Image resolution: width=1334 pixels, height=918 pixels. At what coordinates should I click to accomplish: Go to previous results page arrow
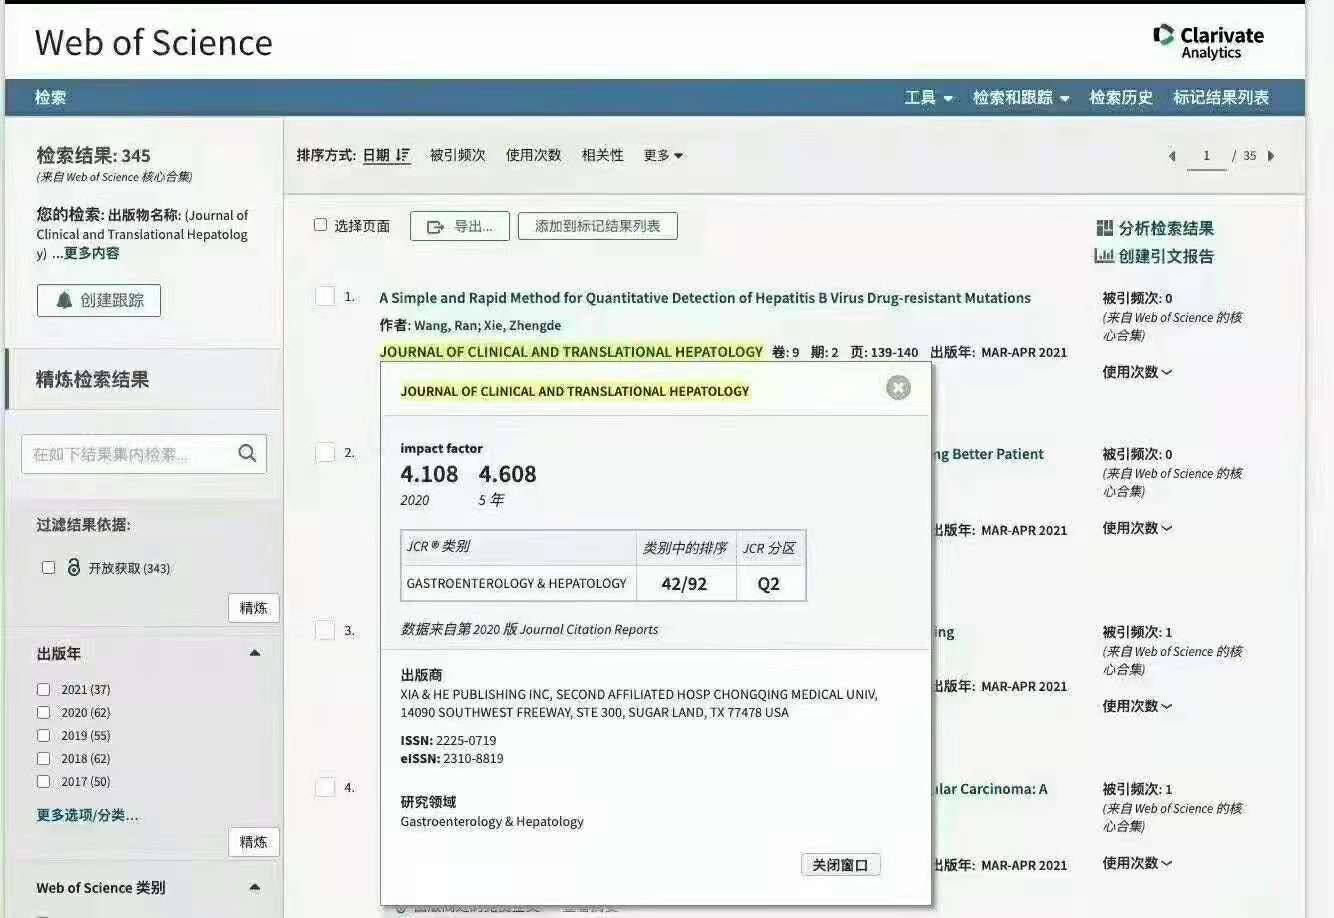(x=1172, y=156)
